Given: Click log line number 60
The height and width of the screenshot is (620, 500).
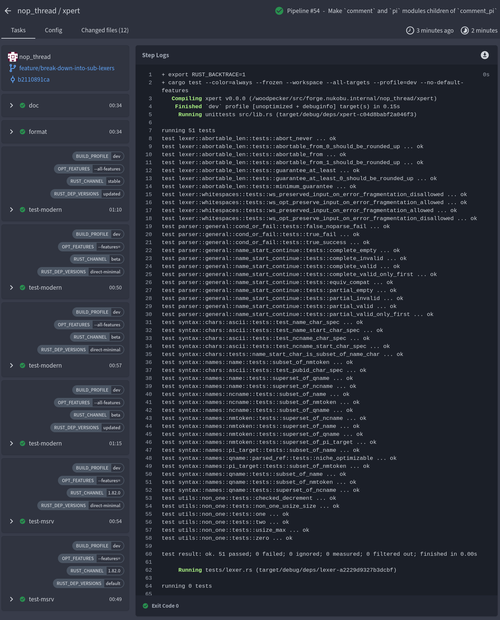Looking at the screenshot, I should tap(149, 554).
